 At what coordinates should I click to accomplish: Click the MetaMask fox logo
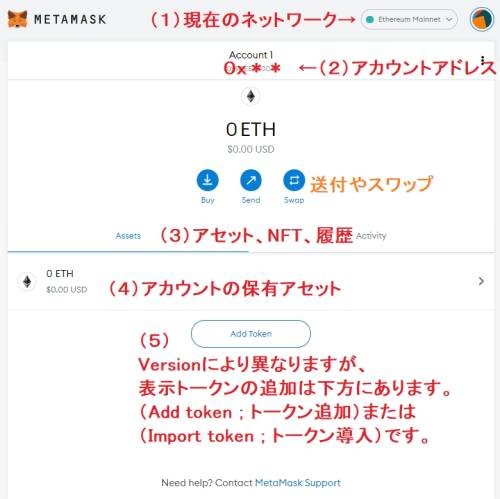point(17,19)
